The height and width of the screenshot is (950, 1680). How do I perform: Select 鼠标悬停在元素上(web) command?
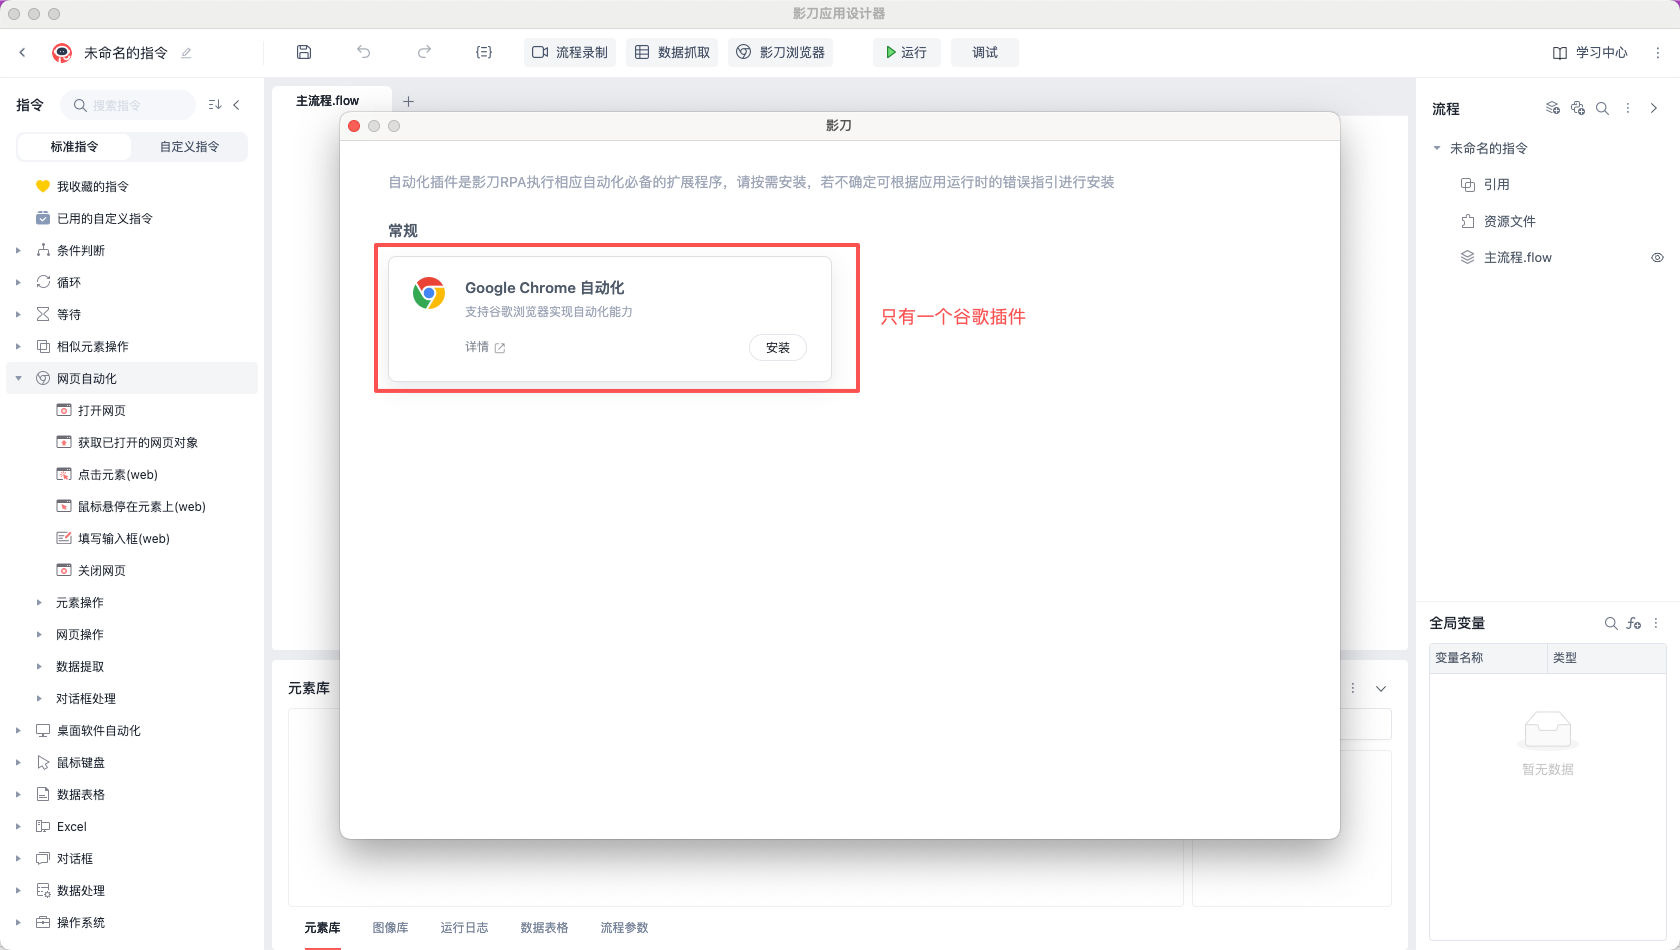(x=142, y=507)
